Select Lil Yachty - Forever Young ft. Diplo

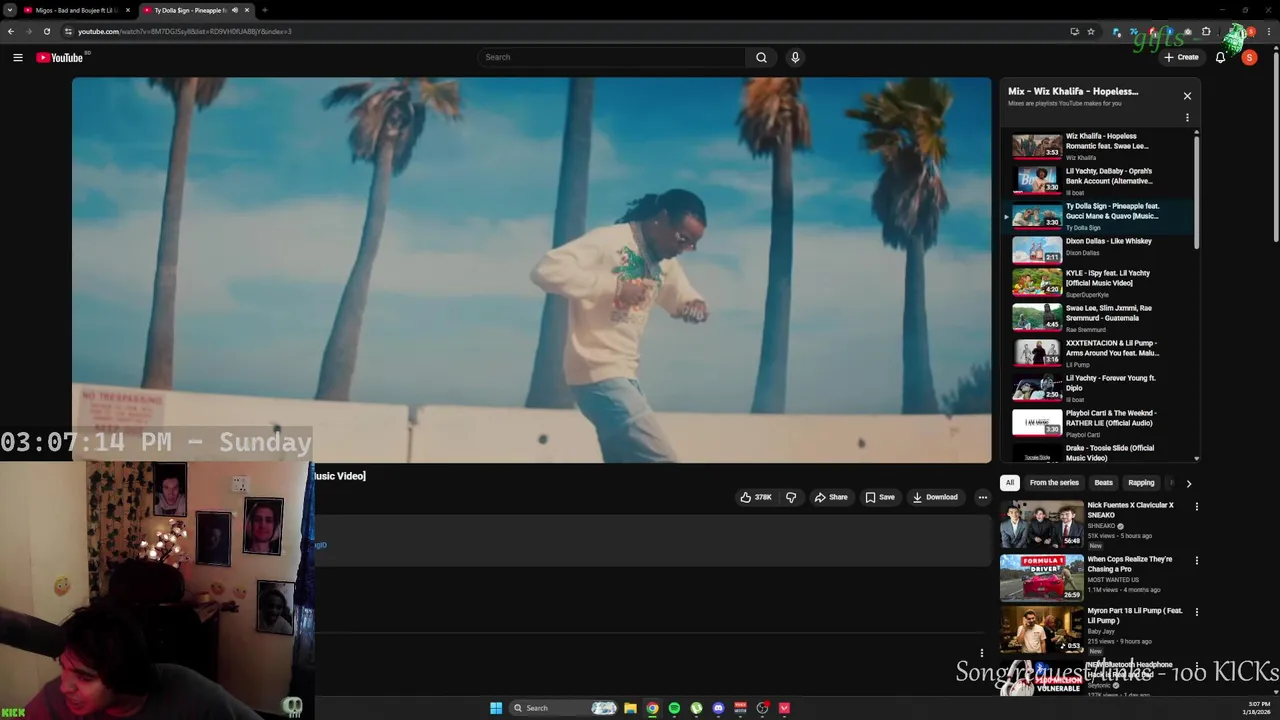click(x=1098, y=388)
